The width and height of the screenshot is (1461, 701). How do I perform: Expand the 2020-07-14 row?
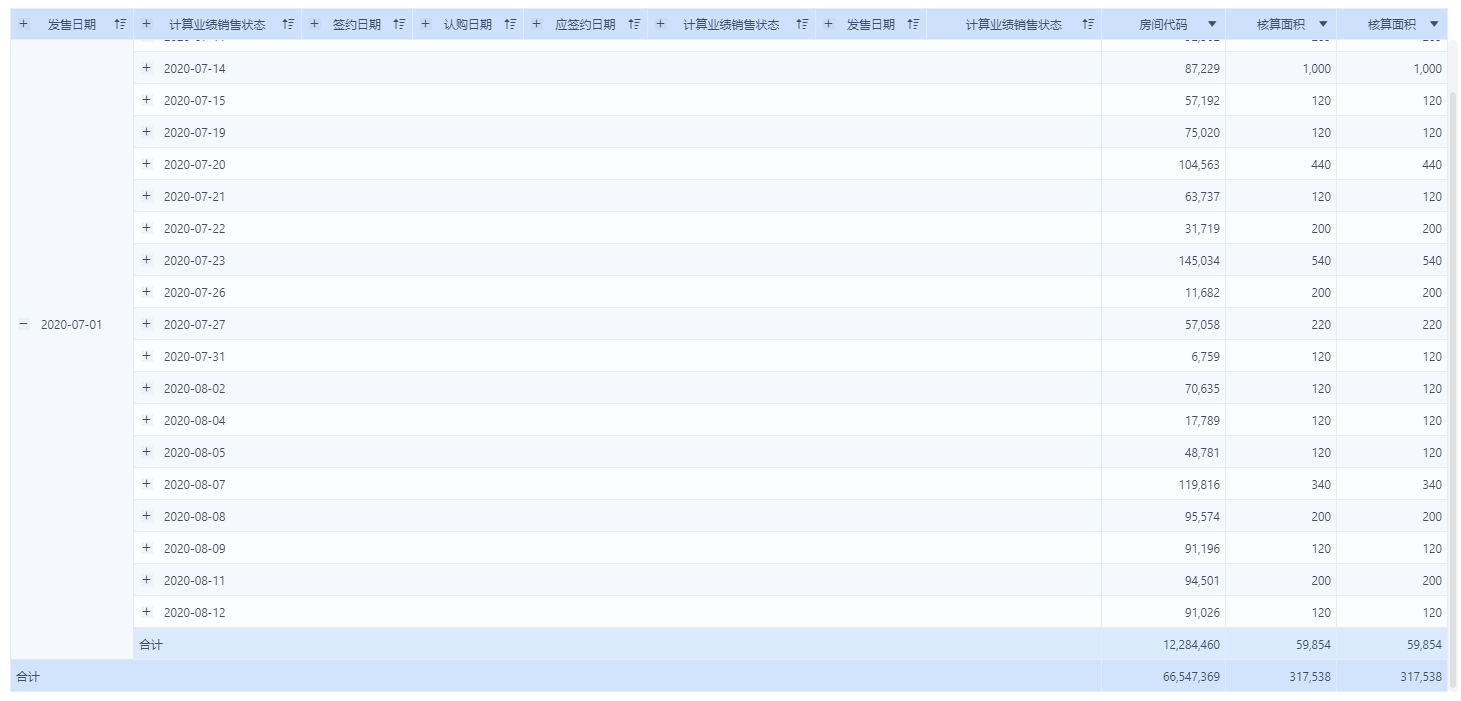(x=146, y=68)
